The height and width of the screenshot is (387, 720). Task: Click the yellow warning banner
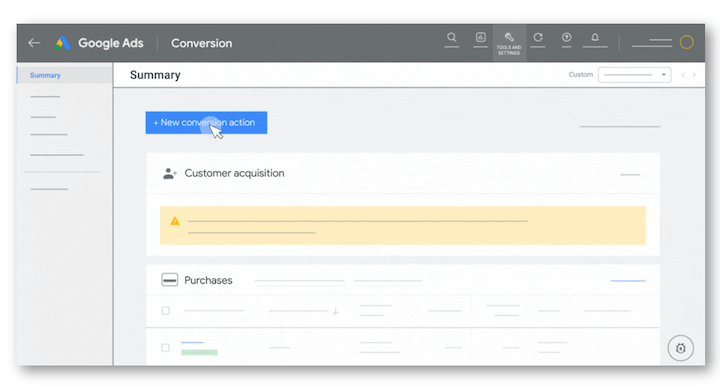[403, 225]
